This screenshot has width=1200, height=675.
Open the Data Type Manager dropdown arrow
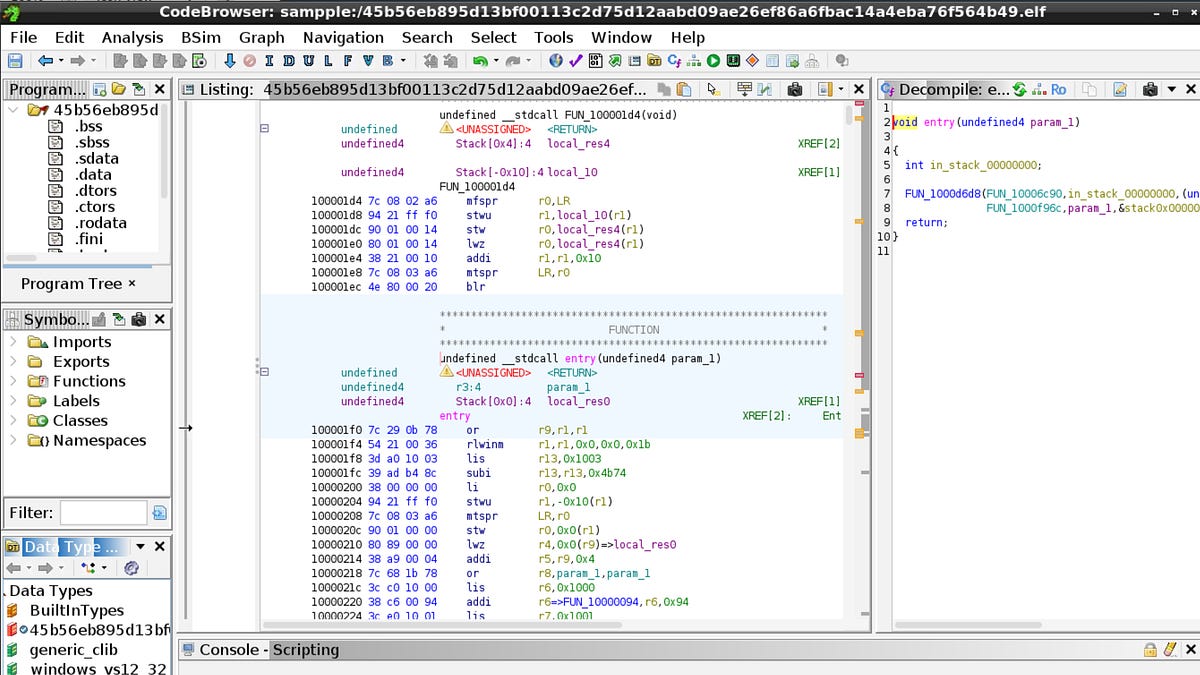pos(140,546)
